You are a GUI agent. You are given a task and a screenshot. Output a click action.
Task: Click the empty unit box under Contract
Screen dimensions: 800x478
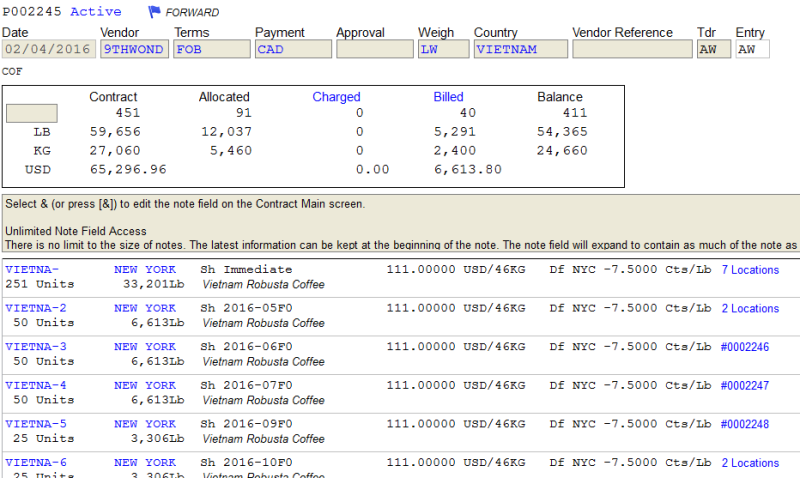32,113
